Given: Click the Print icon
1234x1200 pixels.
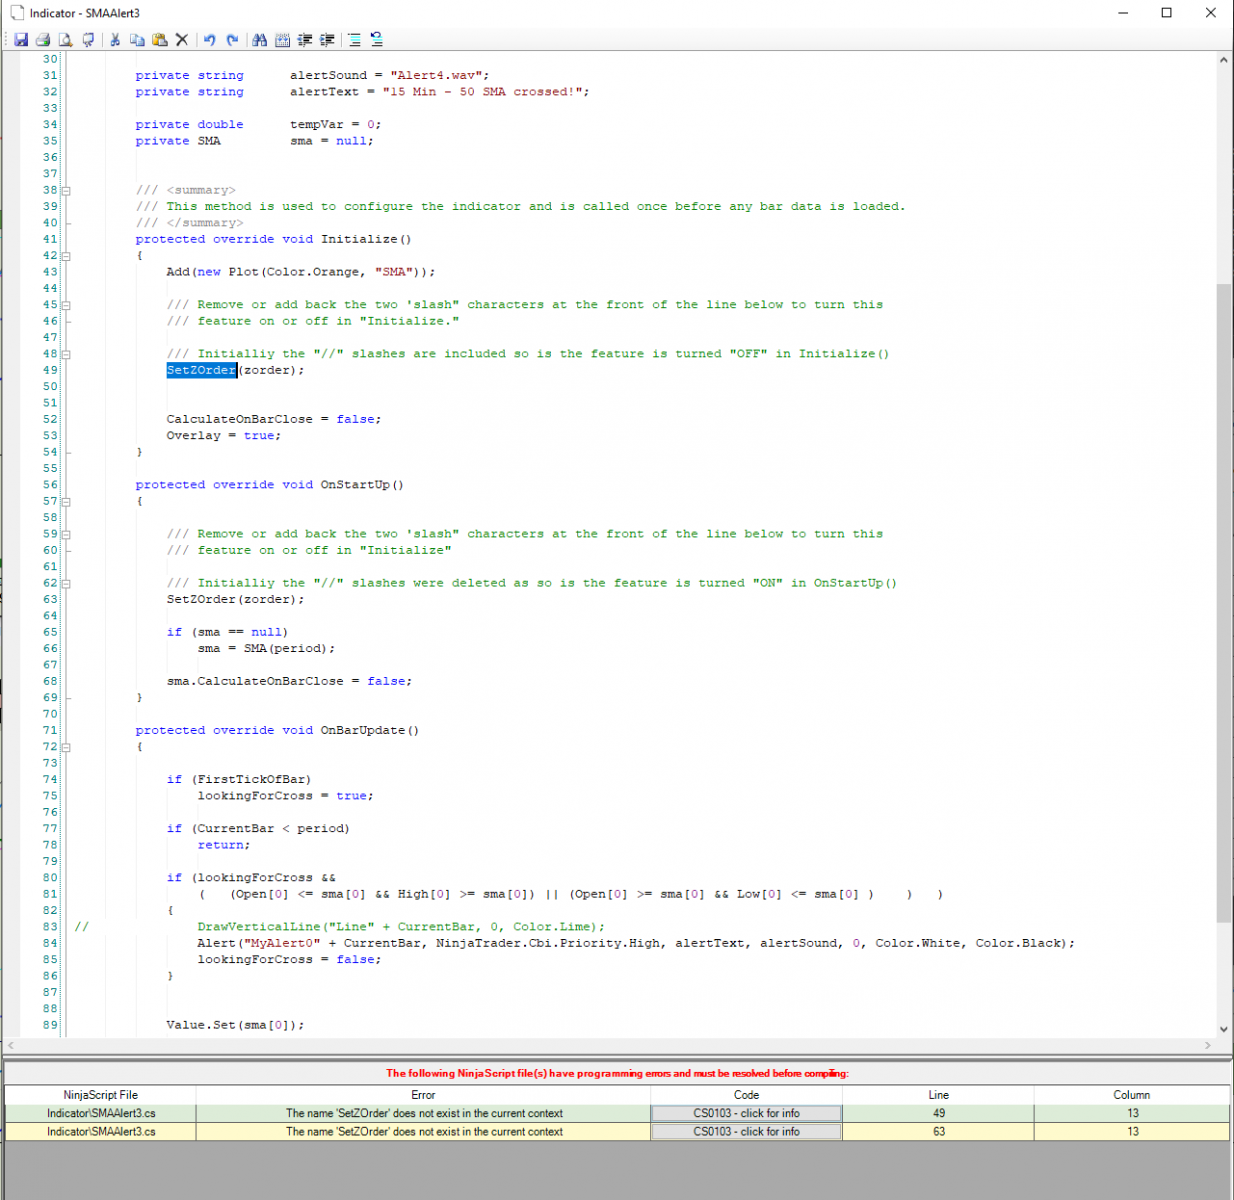Looking at the screenshot, I should [43, 40].
